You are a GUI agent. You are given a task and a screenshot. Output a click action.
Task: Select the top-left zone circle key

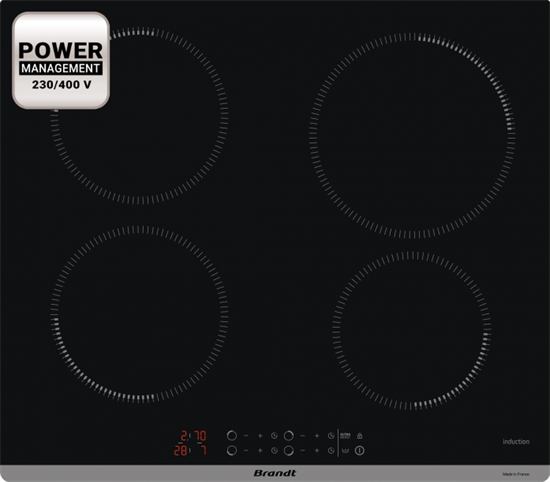coord(232,436)
